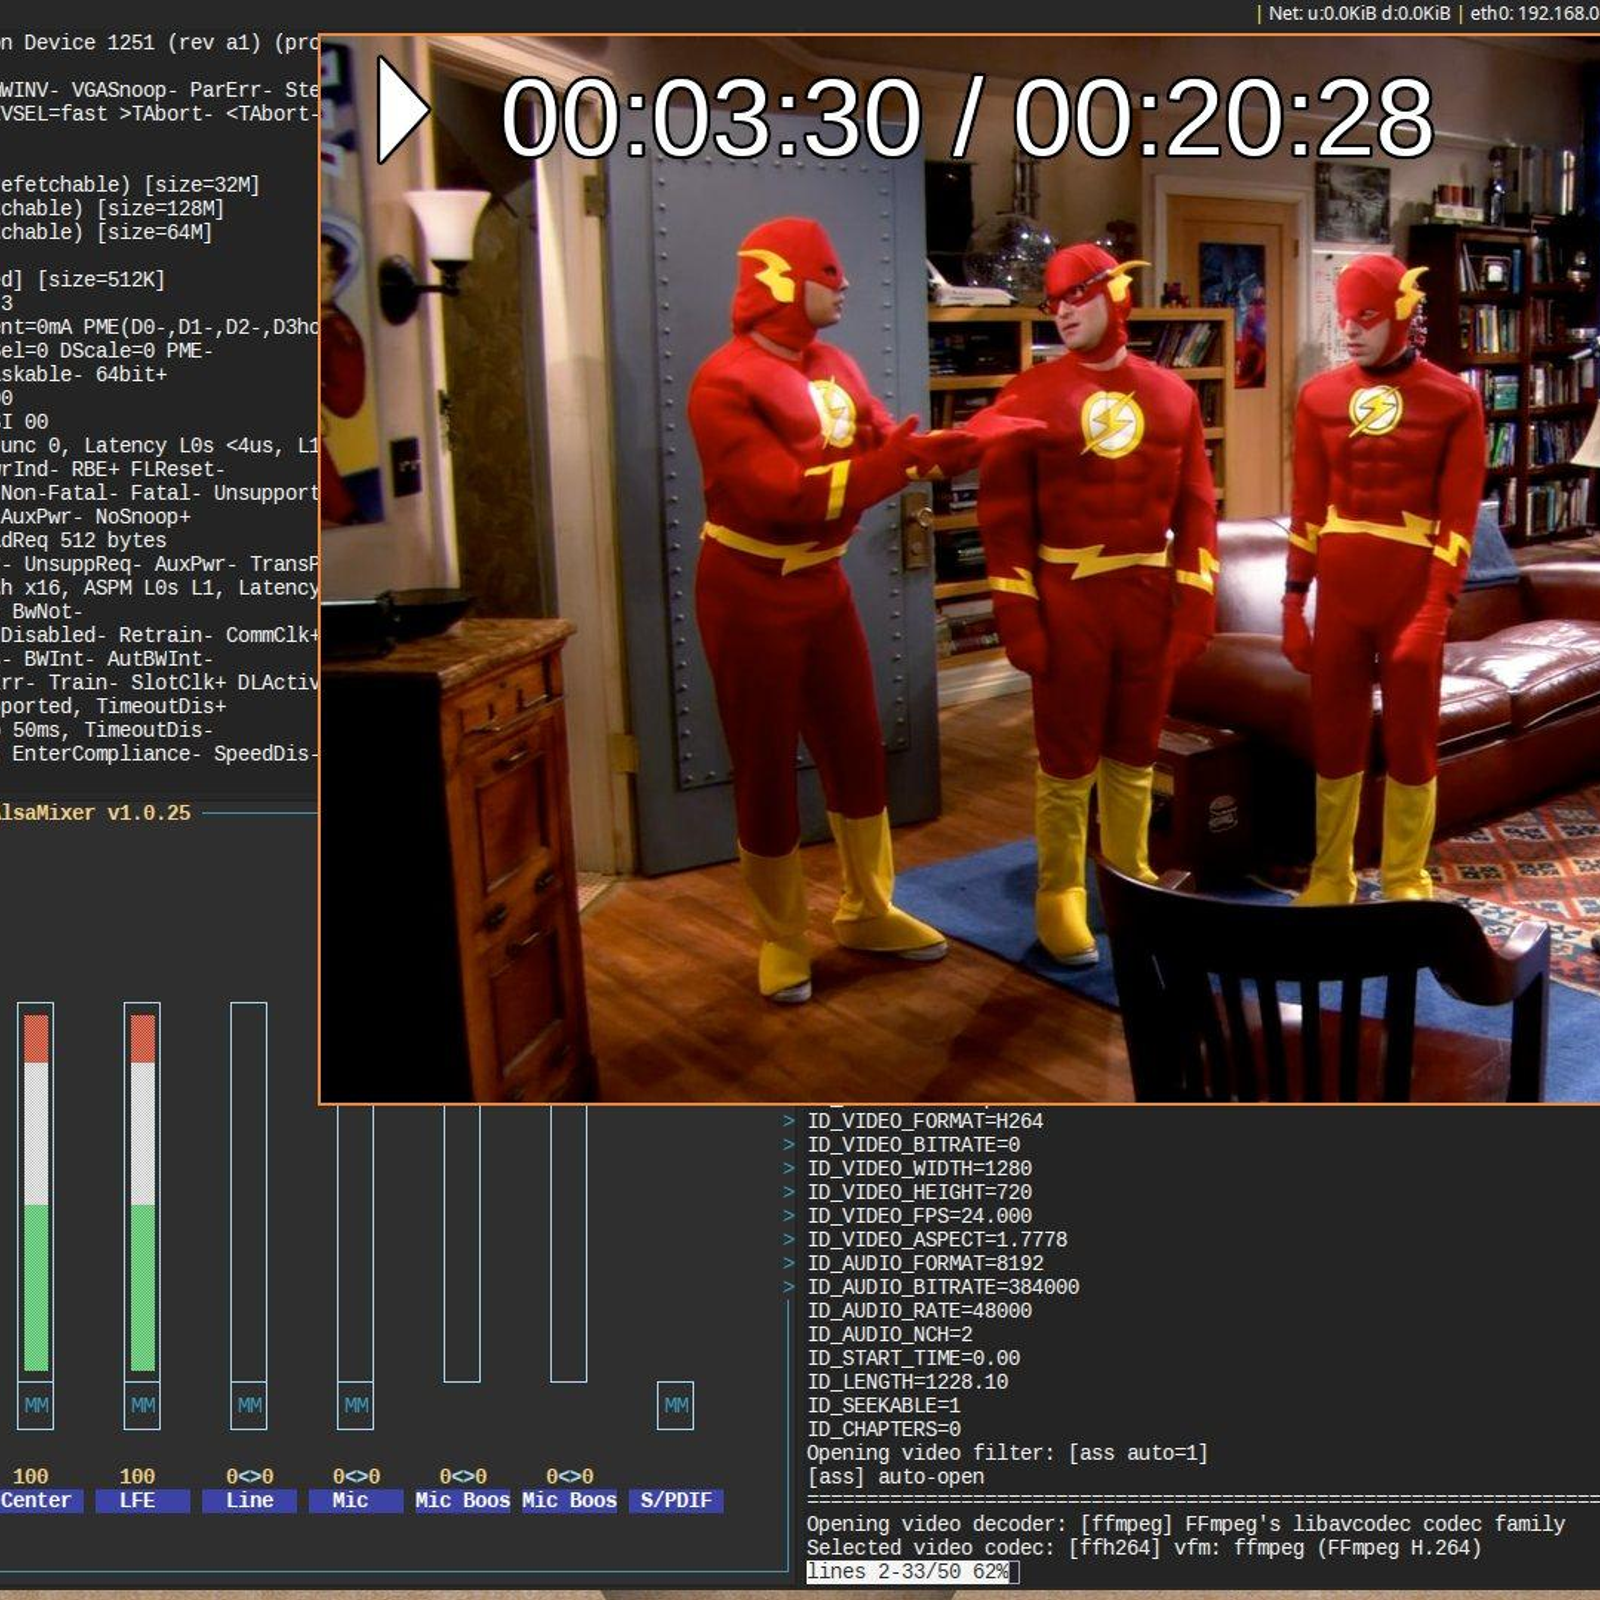The height and width of the screenshot is (1600, 1600).
Task: Click the Mic channel volume bar below the video
Action: coord(356,1243)
